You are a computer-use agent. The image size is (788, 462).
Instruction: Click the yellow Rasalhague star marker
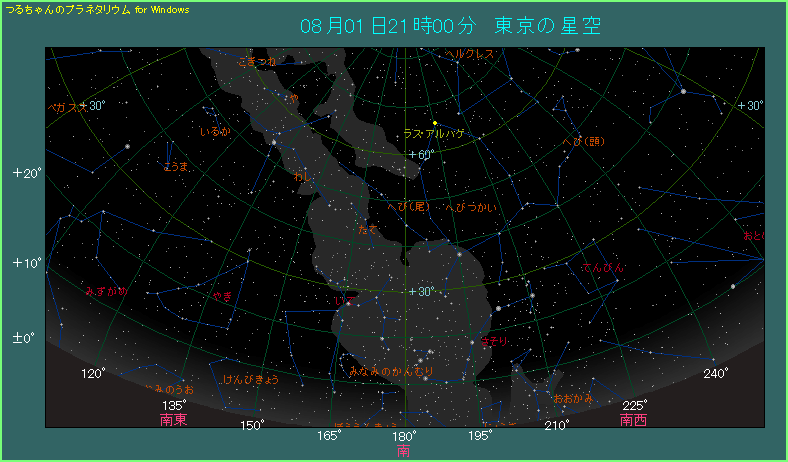(435, 123)
